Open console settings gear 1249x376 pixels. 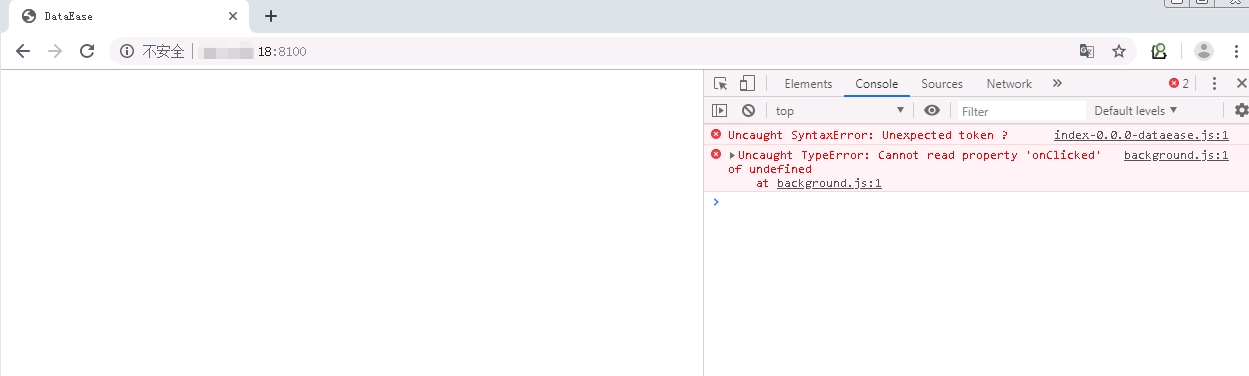click(1241, 111)
